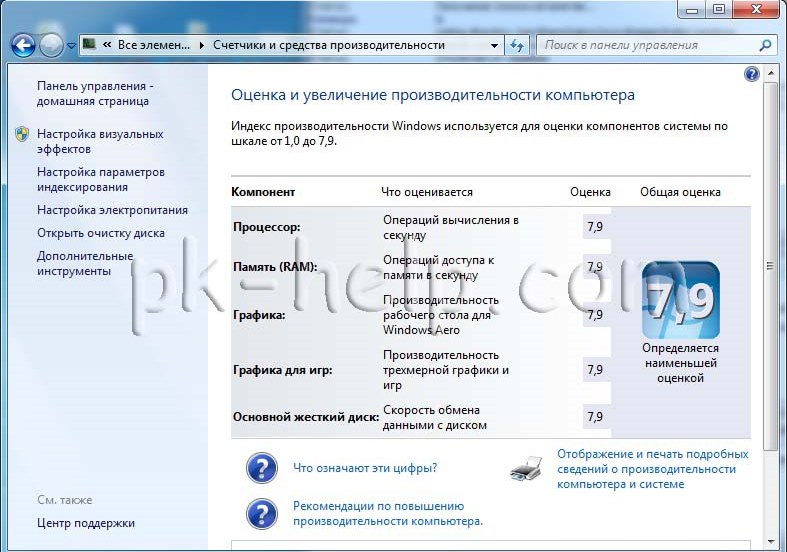787x552 pixels.
Task: Click the vertical scrollbar thumb
Action: coord(770,266)
